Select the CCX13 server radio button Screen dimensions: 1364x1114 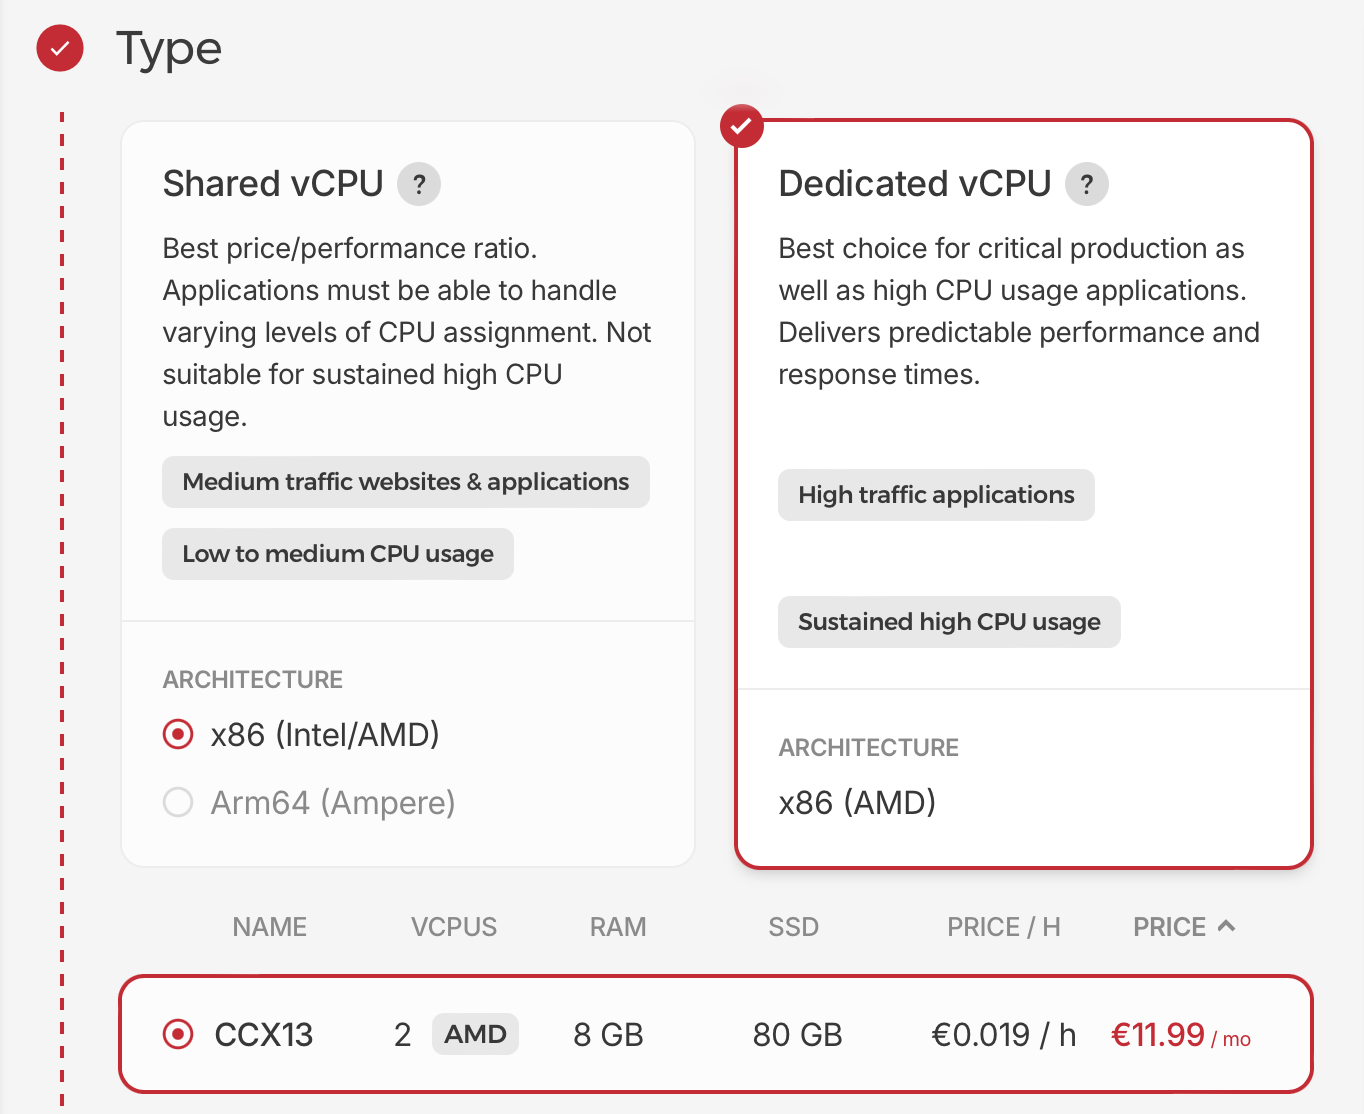click(x=178, y=1034)
